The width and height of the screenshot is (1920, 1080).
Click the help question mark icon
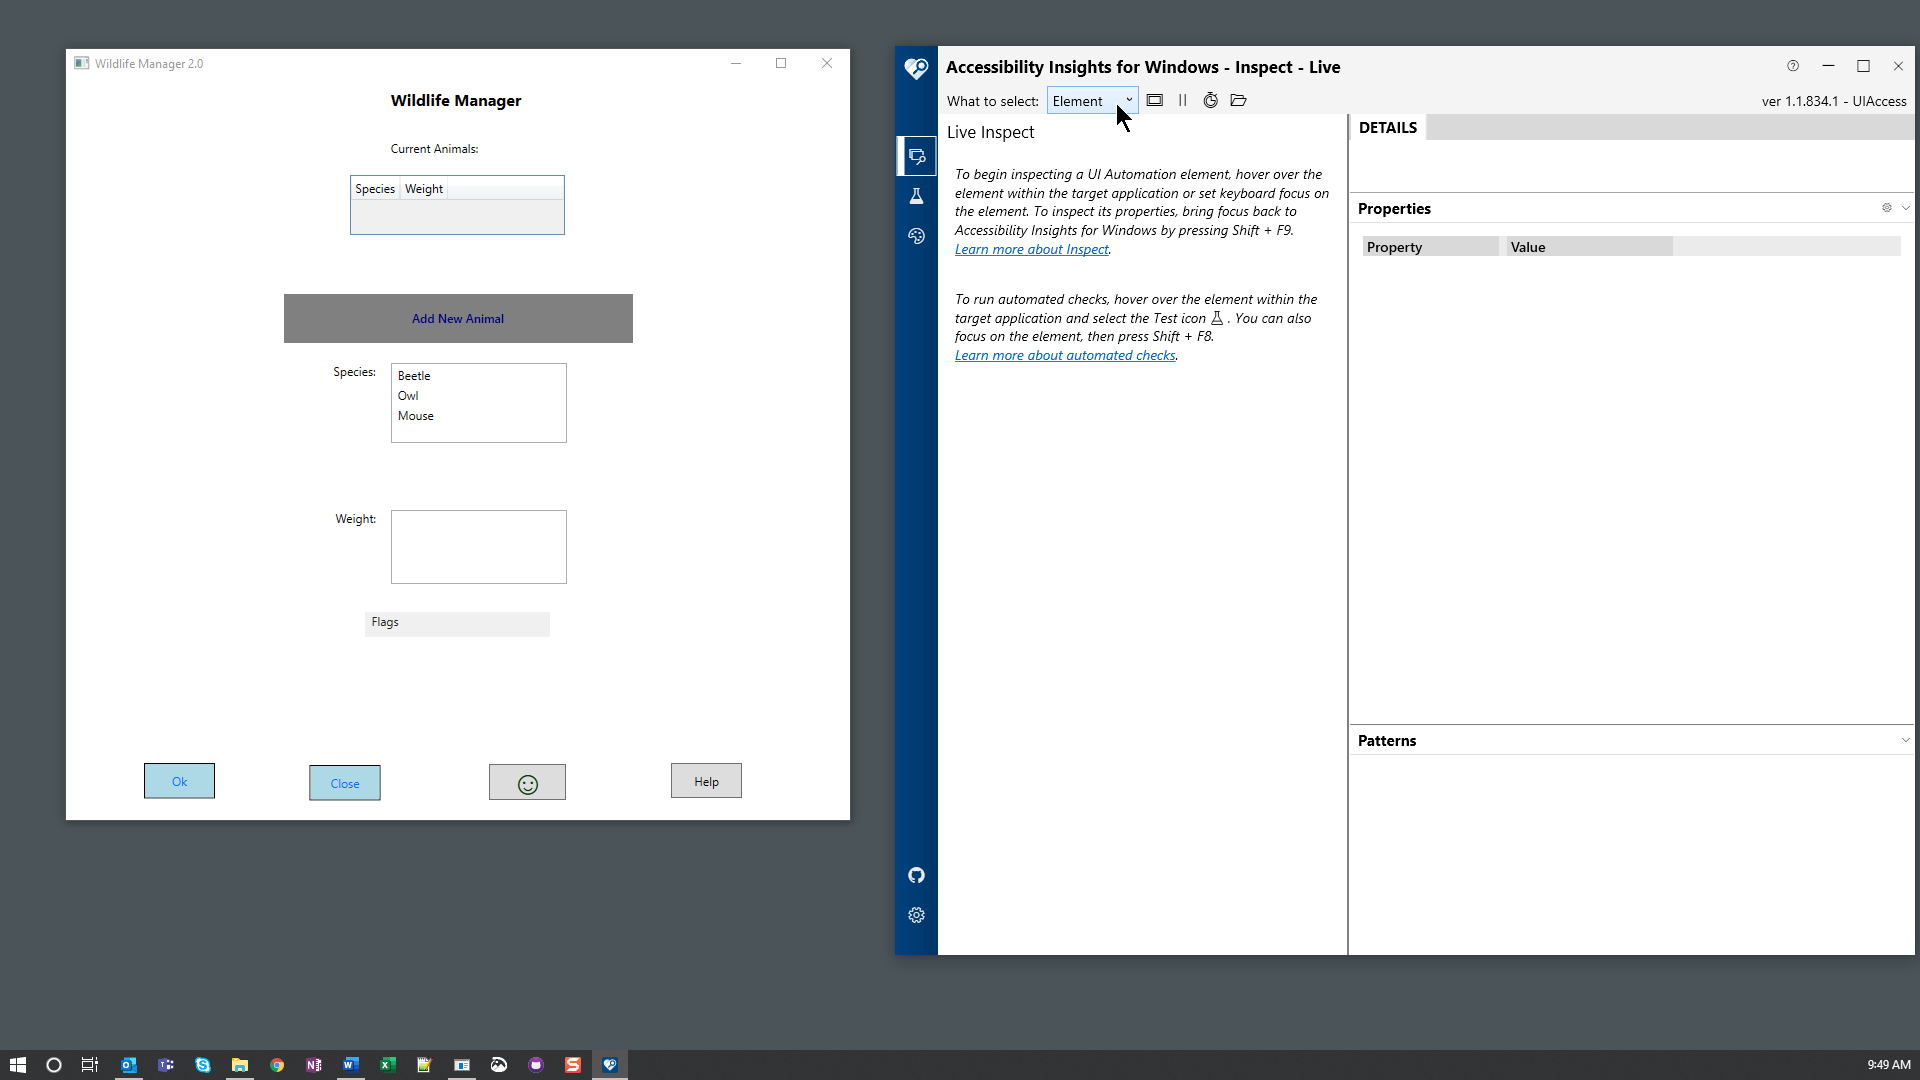pyautogui.click(x=1793, y=66)
